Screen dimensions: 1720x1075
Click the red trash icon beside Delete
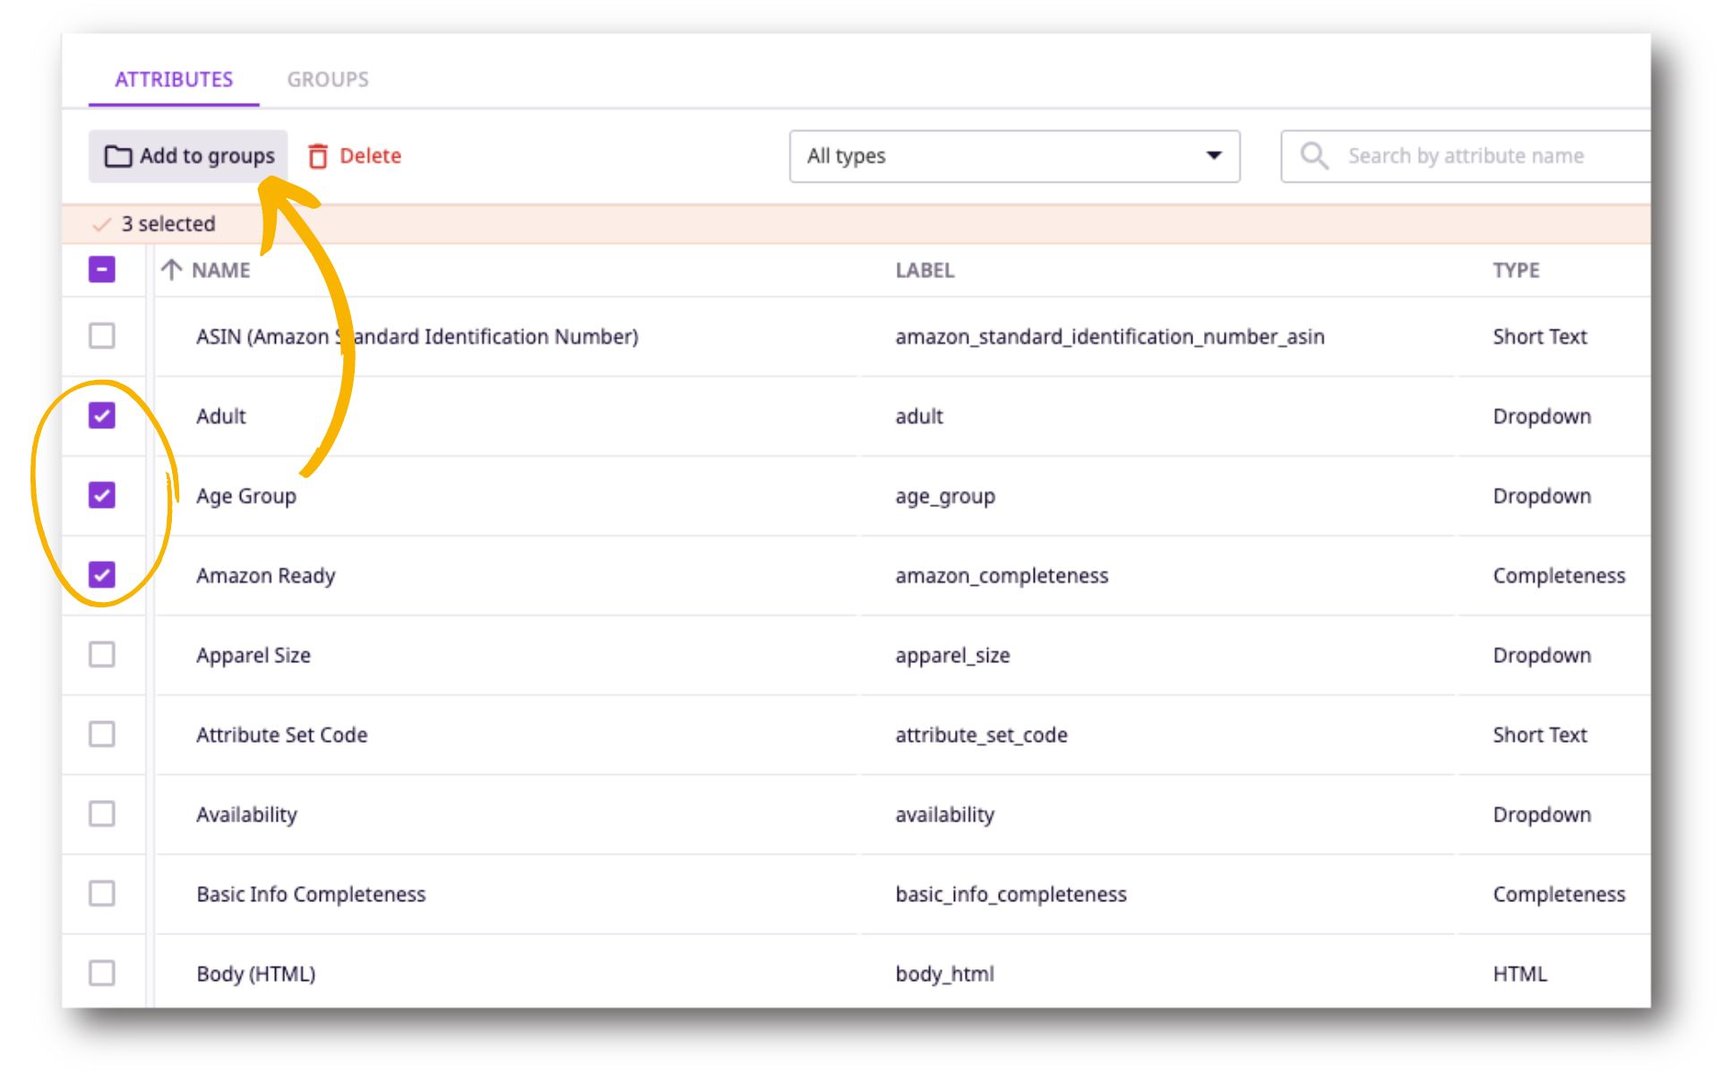point(318,156)
